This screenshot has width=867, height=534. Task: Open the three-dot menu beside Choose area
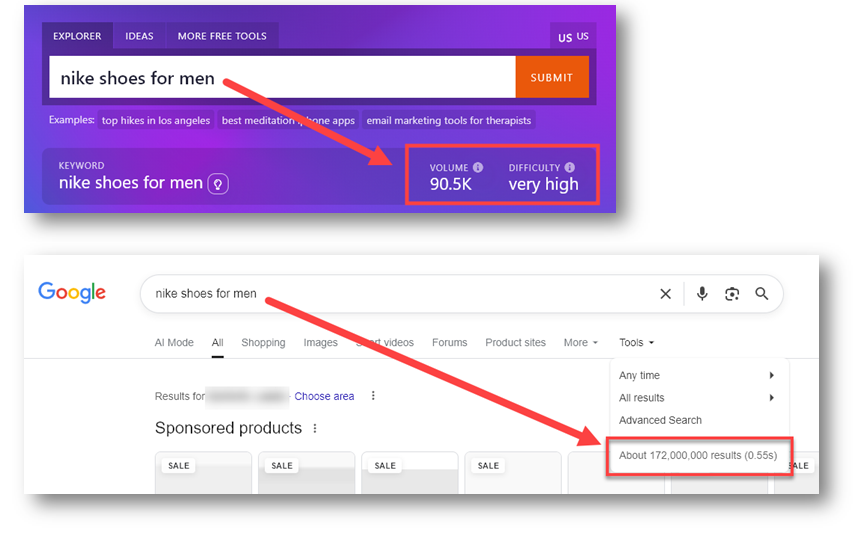[373, 396]
